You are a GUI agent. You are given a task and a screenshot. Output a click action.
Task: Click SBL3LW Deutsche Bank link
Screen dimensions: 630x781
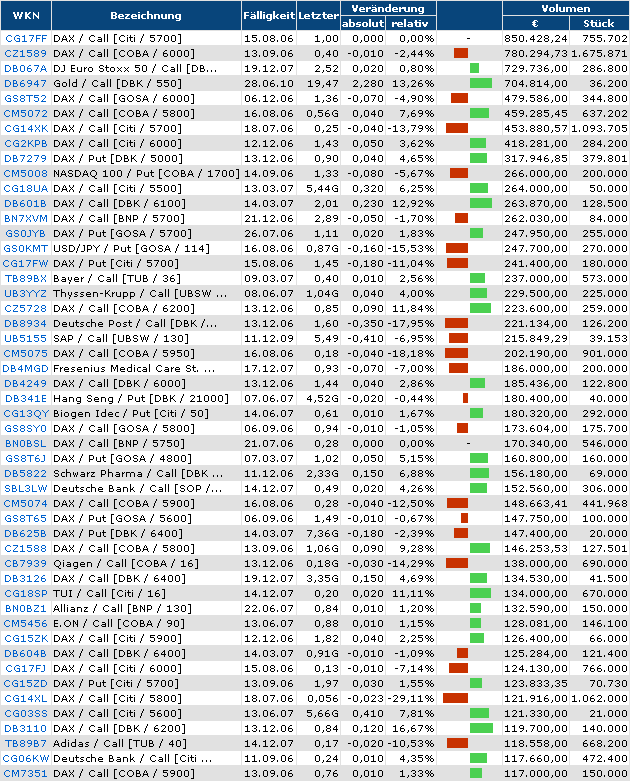(x=26, y=488)
